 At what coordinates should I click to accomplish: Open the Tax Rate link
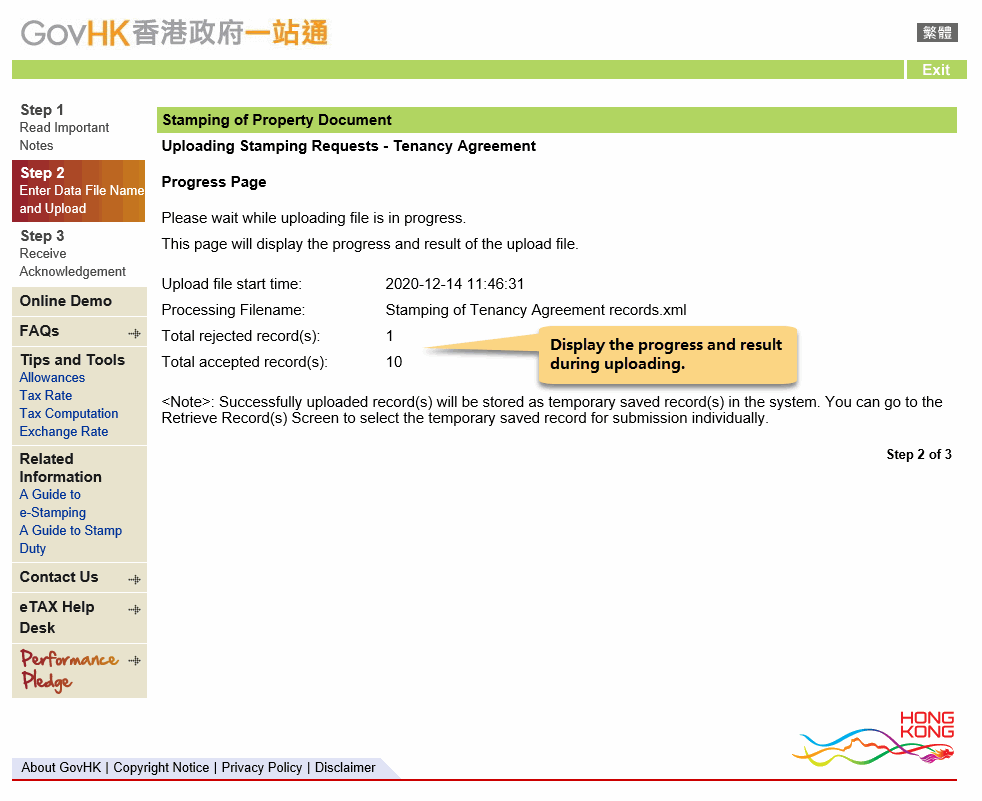(46, 396)
